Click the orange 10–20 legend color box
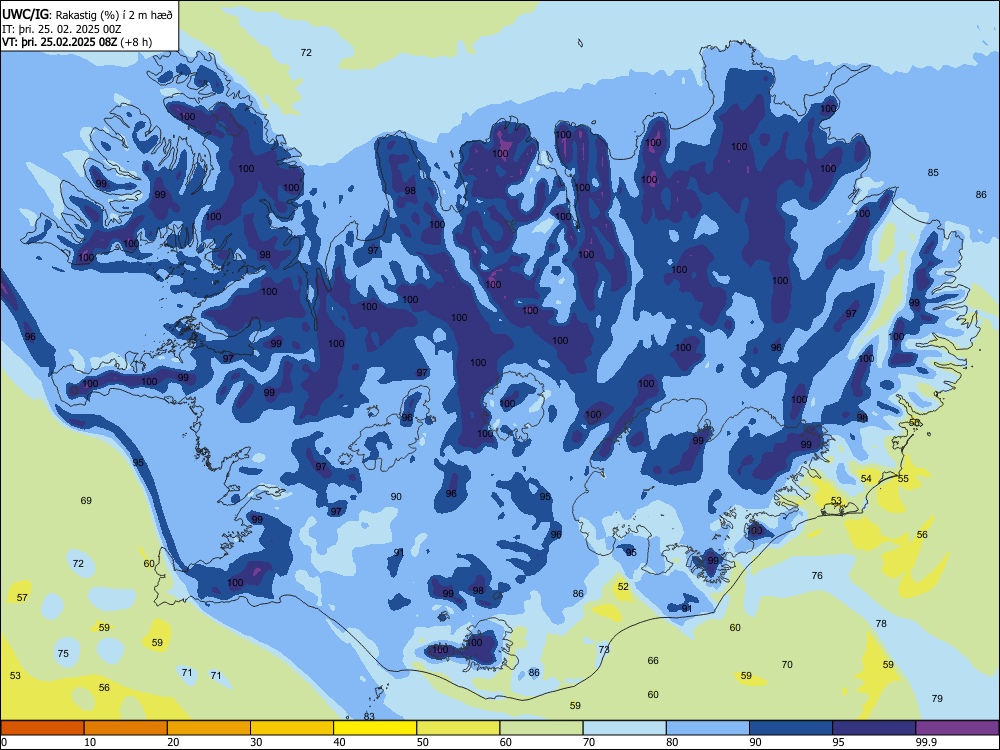 coord(126,728)
